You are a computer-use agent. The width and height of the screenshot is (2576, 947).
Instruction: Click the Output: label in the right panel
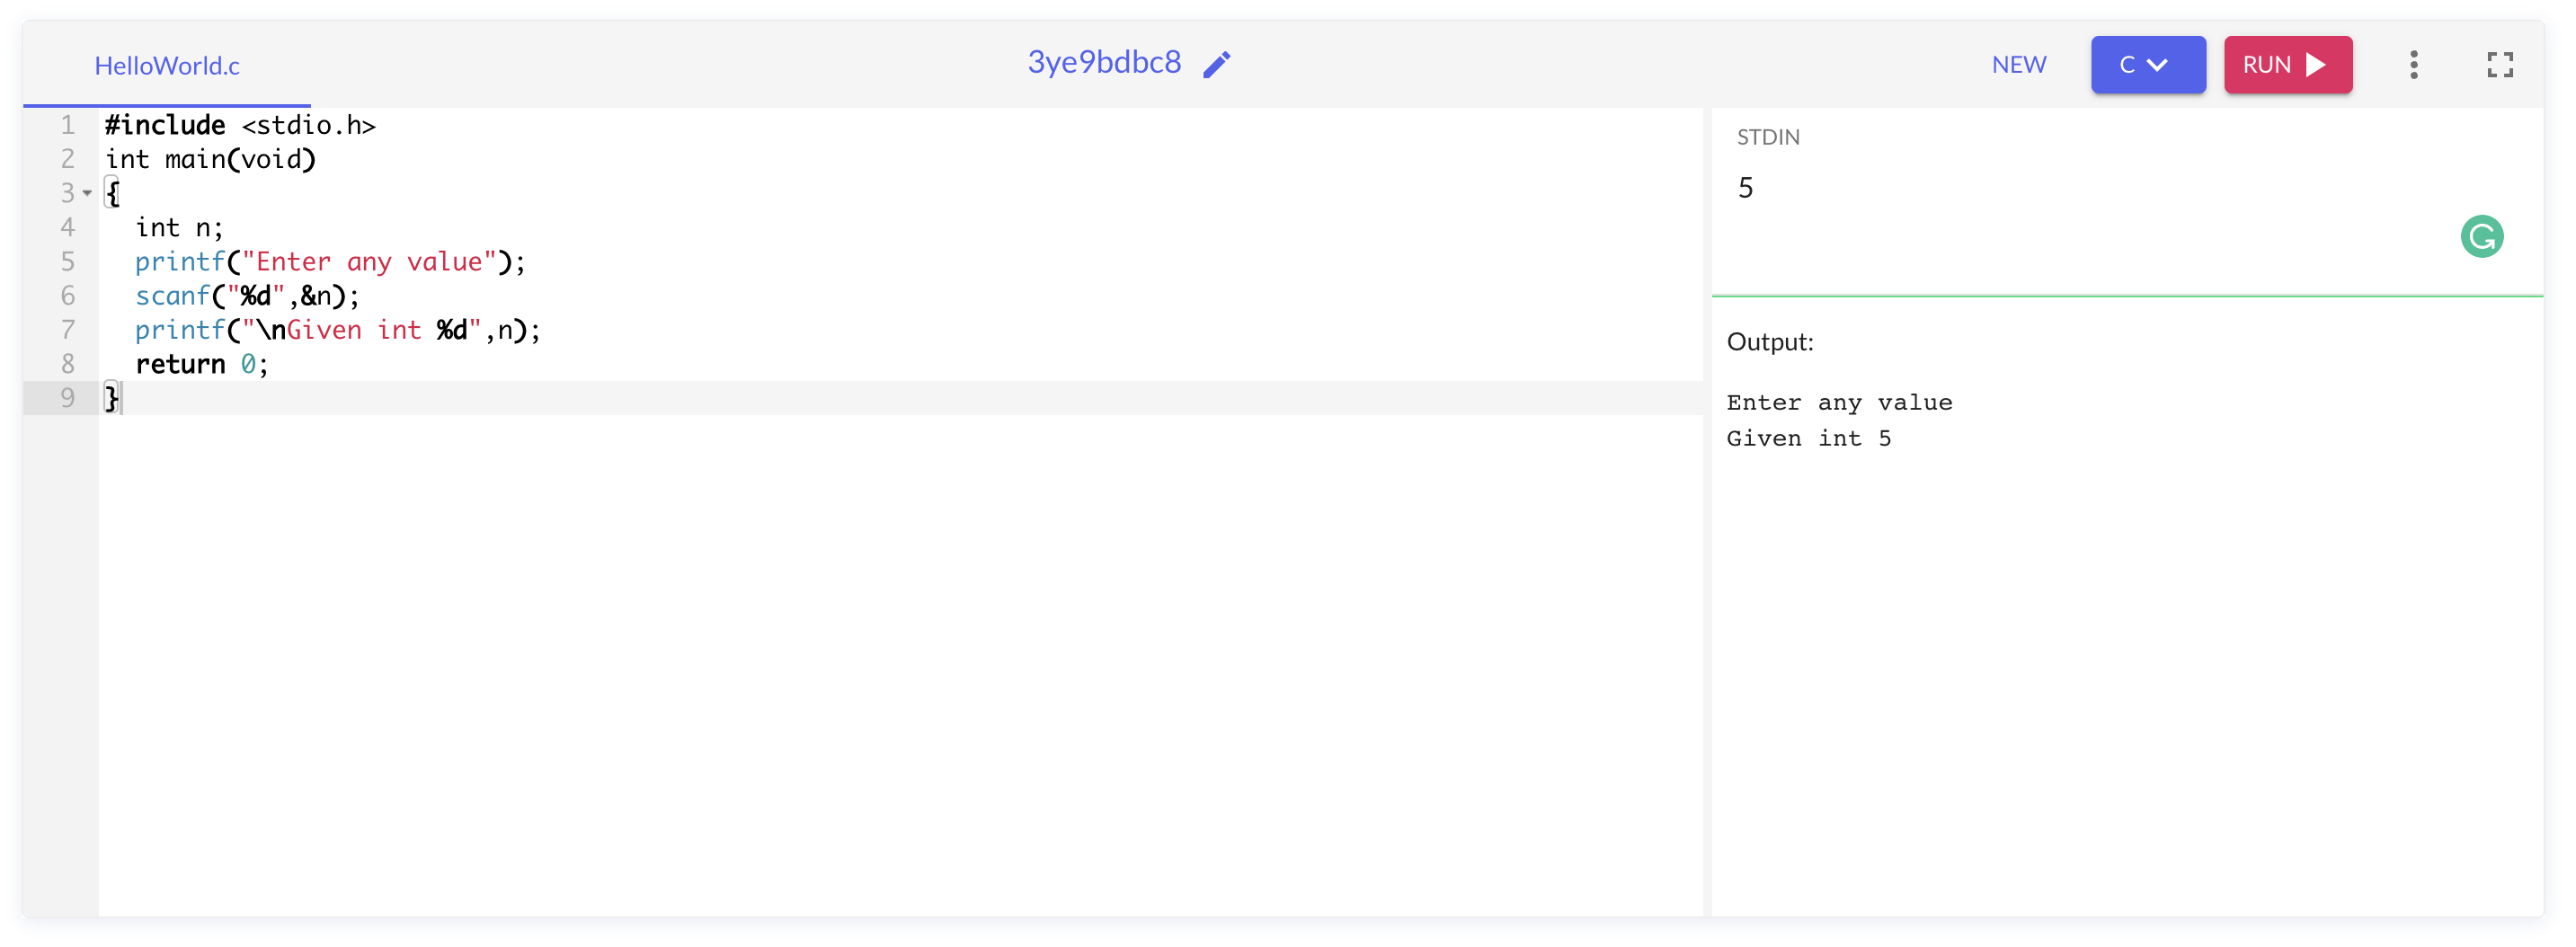click(x=1770, y=341)
